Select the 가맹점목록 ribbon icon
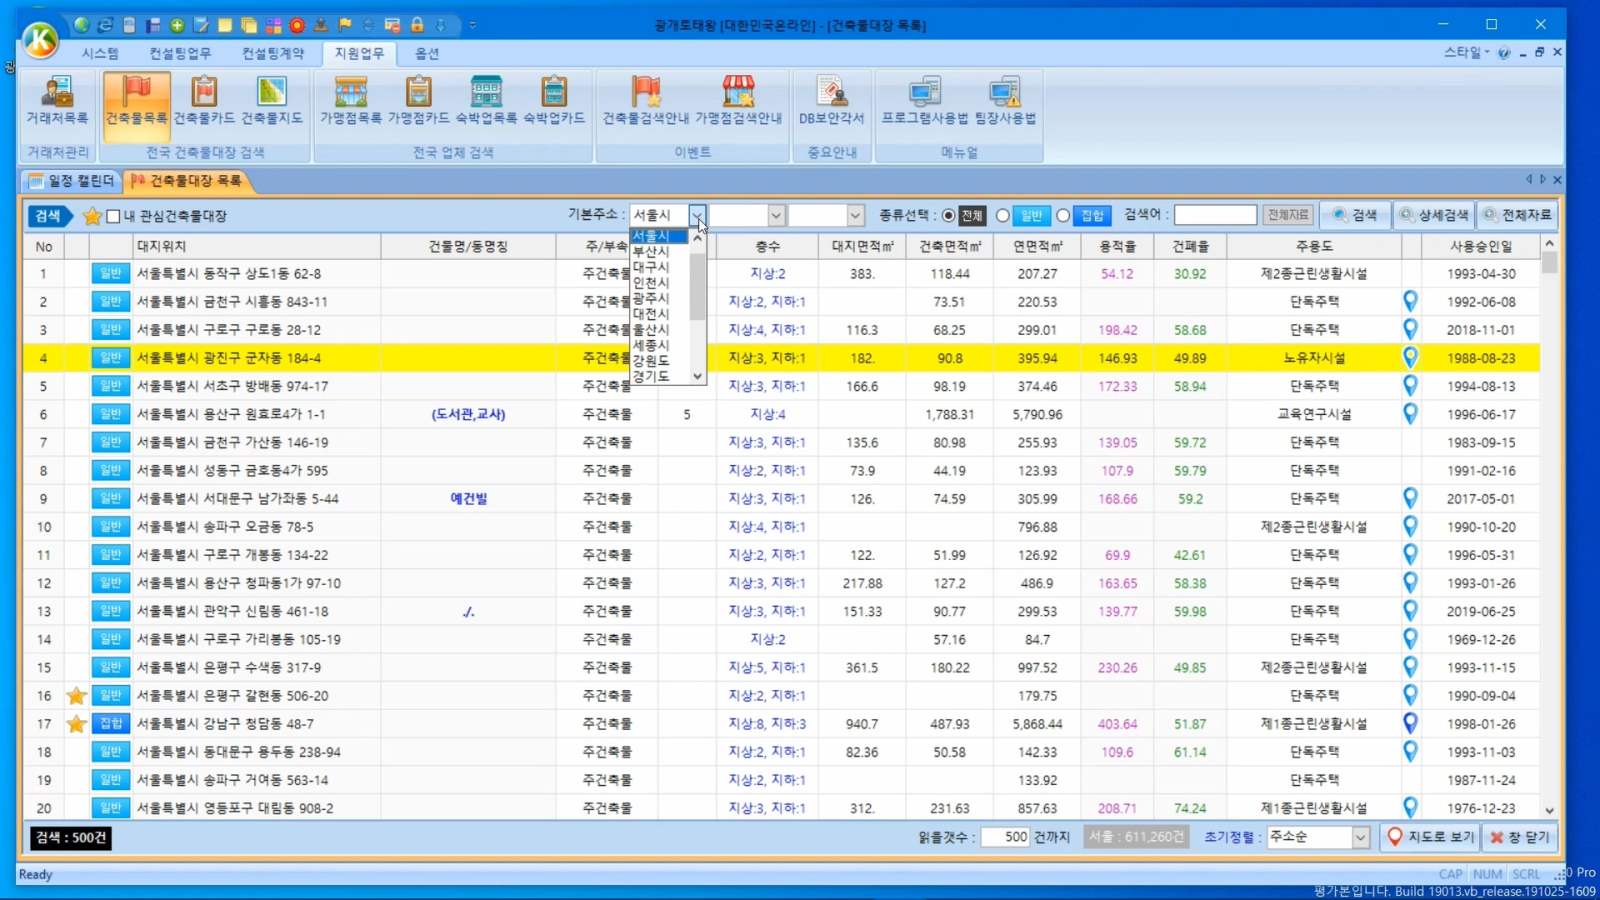 (x=350, y=100)
